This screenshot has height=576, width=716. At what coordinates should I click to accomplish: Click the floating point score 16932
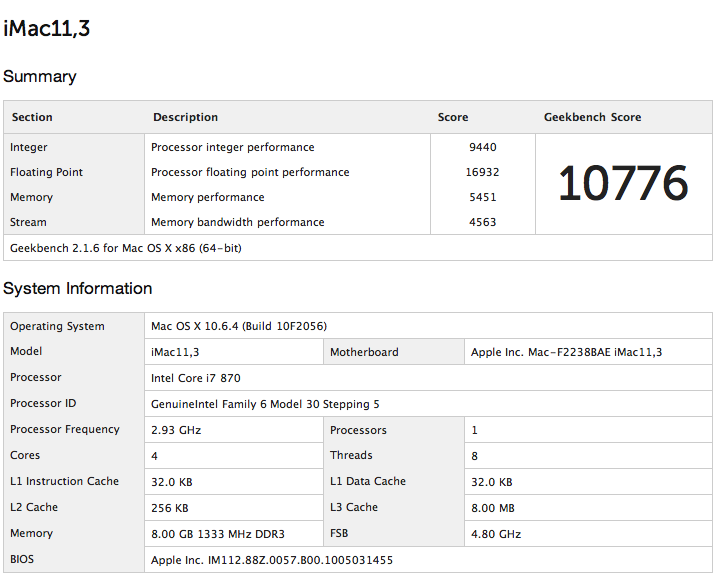(x=482, y=172)
